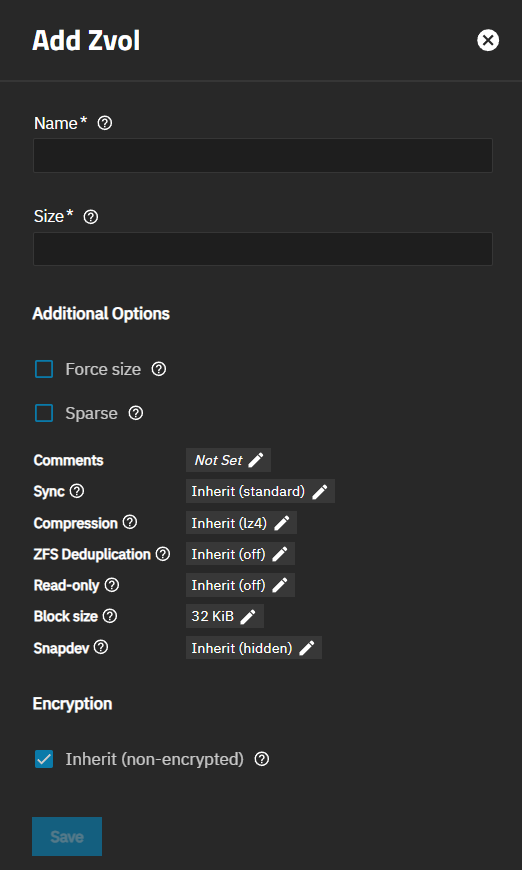Show help for Sparse option
The width and height of the screenshot is (522, 870).
[x=136, y=413]
